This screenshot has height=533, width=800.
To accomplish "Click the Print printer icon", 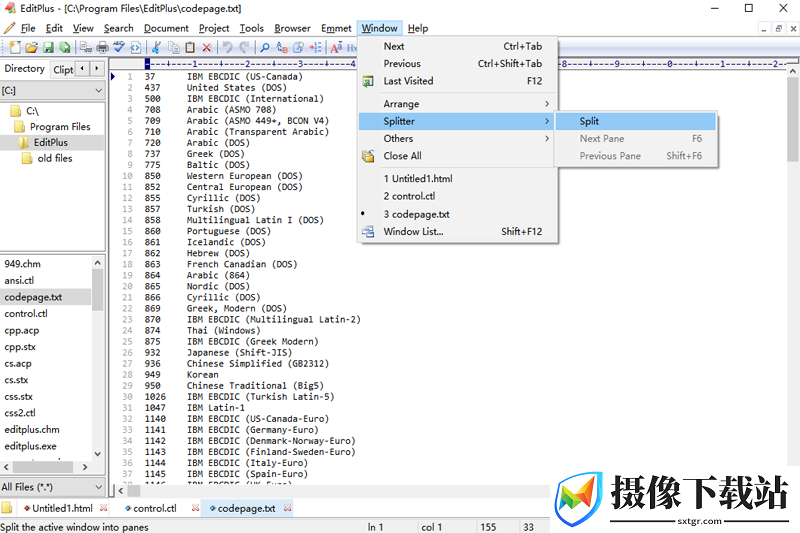I will 103,47.
